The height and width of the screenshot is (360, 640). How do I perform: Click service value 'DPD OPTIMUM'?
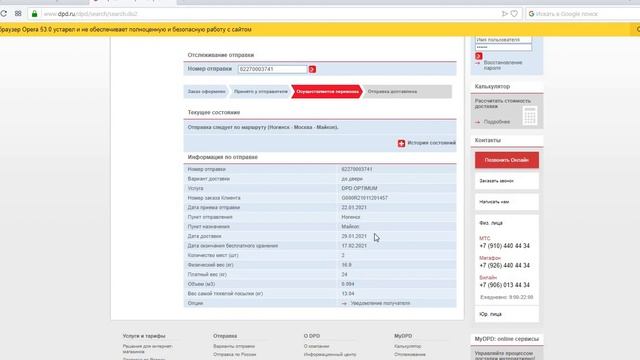[359, 189]
